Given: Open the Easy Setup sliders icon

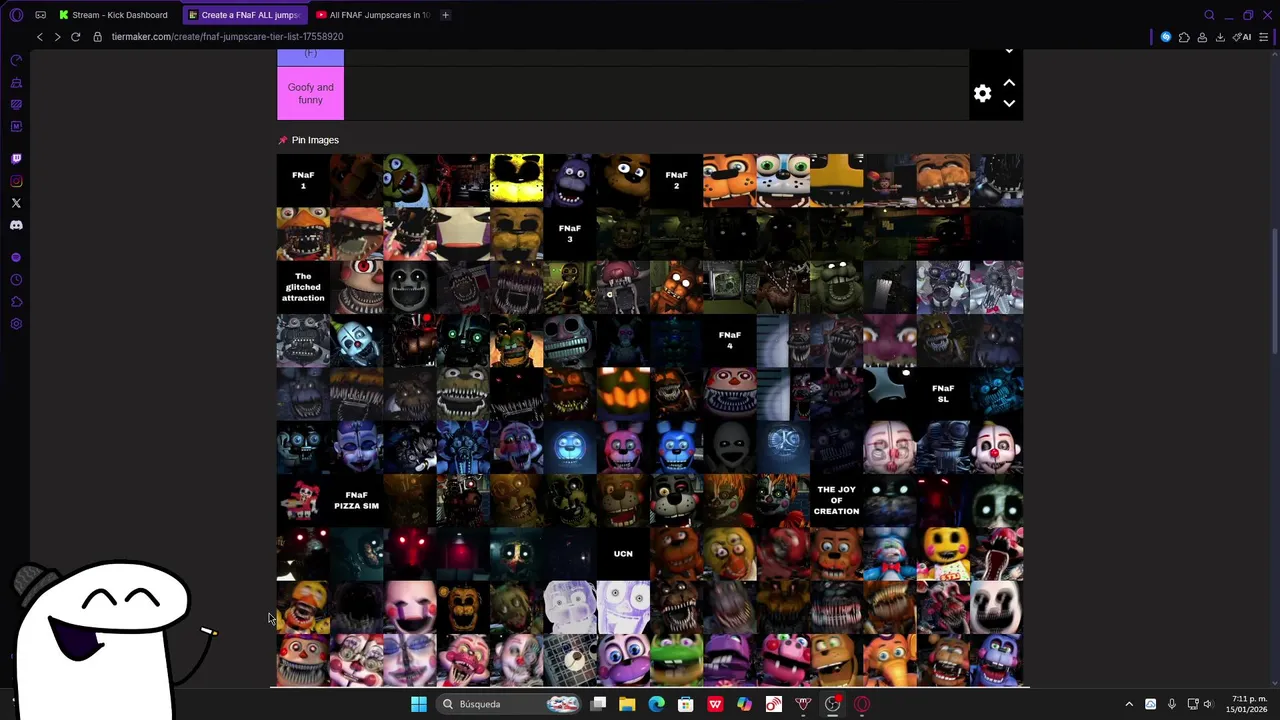Looking at the screenshot, I should click(1264, 37).
